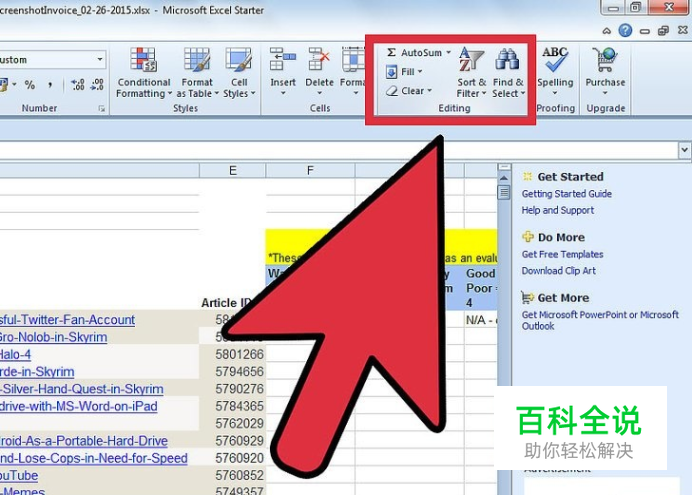692x495 pixels.
Task: Click the Clear eraser icon
Action: 391,91
